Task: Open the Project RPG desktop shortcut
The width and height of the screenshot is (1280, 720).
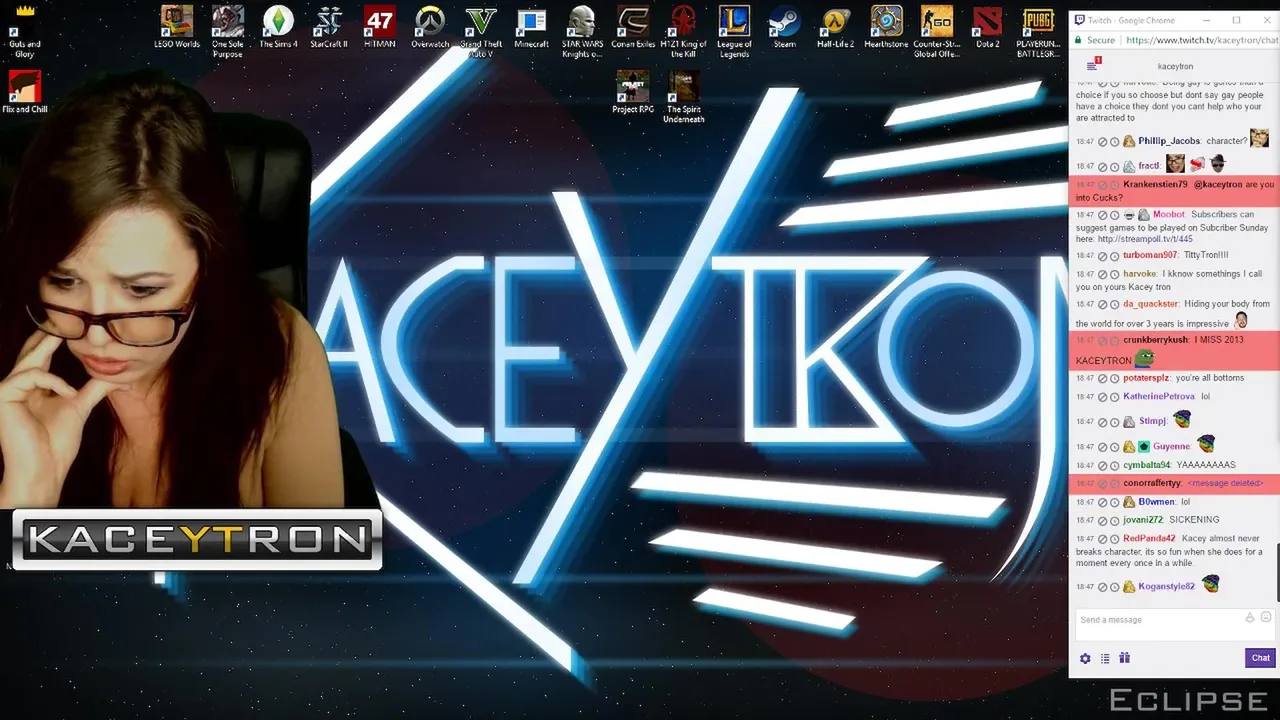Action: tap(633, 93)
